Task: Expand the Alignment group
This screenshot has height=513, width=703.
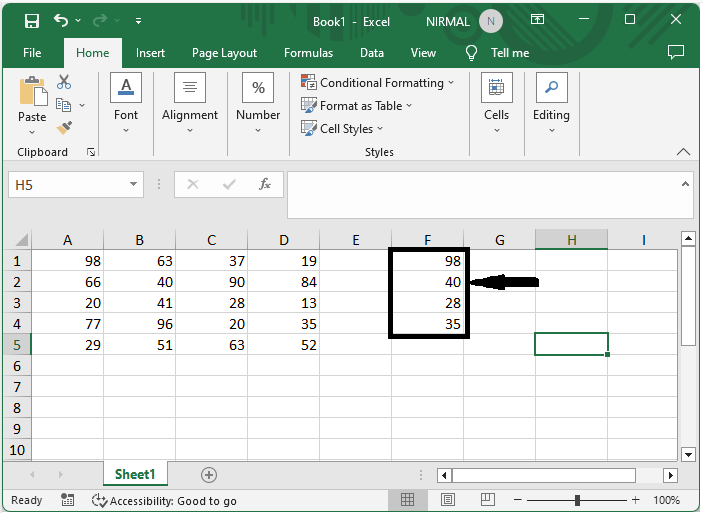Action: 190,103
